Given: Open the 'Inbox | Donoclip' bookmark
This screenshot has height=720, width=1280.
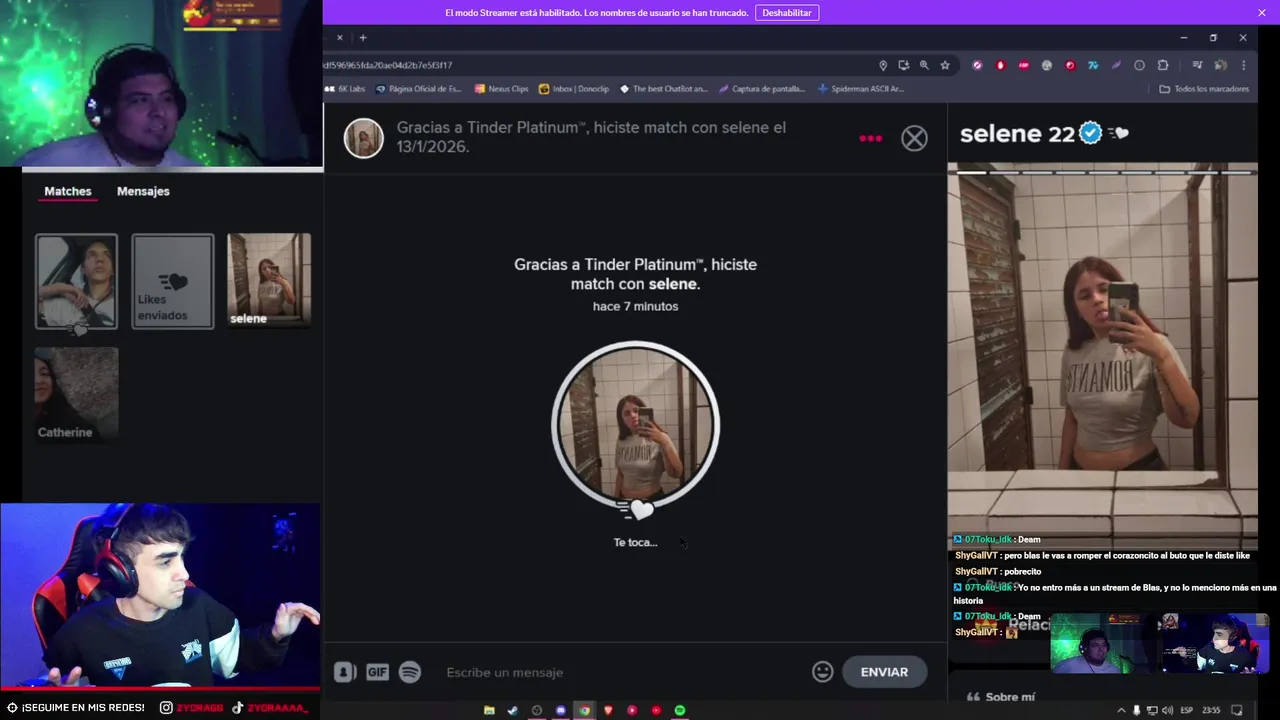Looking at the screenshot, I should click(574, 89).
